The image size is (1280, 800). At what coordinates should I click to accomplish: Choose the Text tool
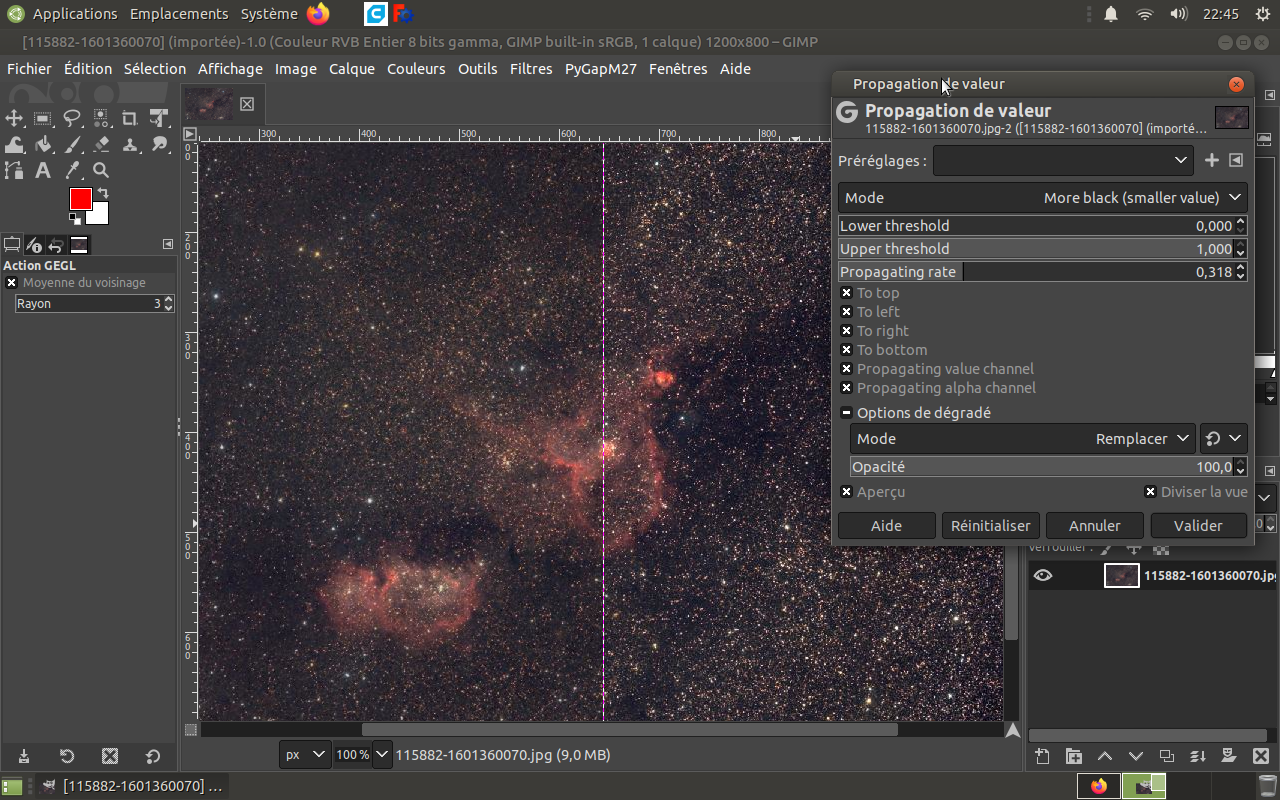(43, 171)
